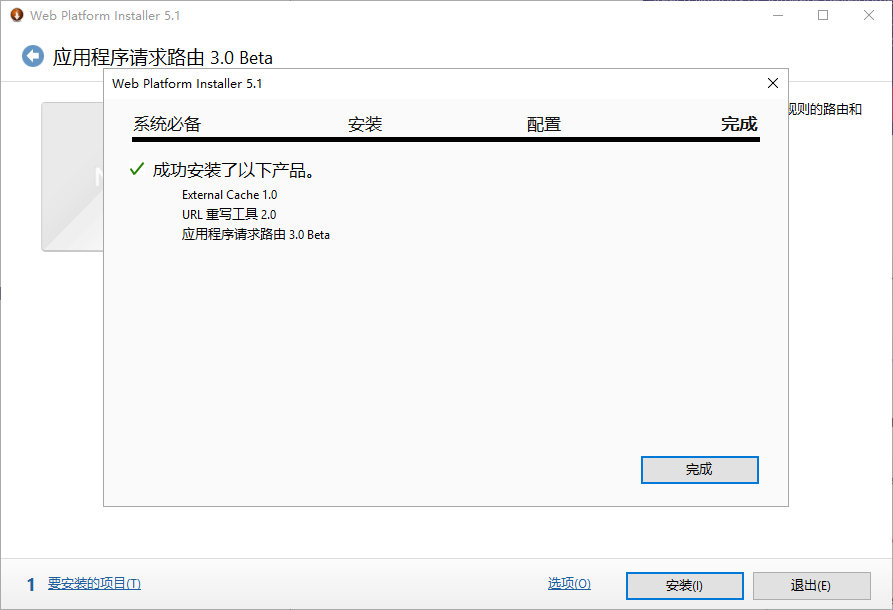
Task: Click the items-to-install count 1
Action: (31, 584)
